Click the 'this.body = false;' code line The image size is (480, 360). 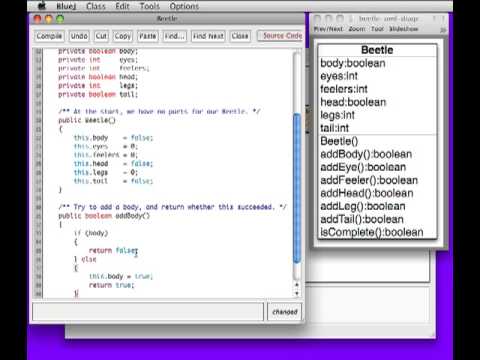(113, 138)
